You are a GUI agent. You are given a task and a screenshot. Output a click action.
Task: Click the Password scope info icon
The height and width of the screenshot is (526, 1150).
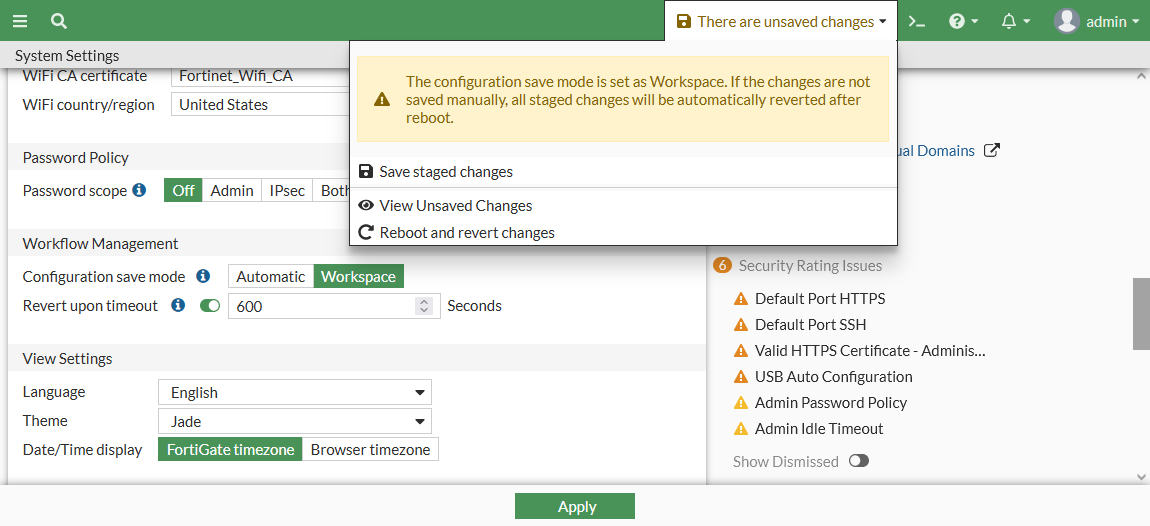pyautogui.click(x=140, y=190)
